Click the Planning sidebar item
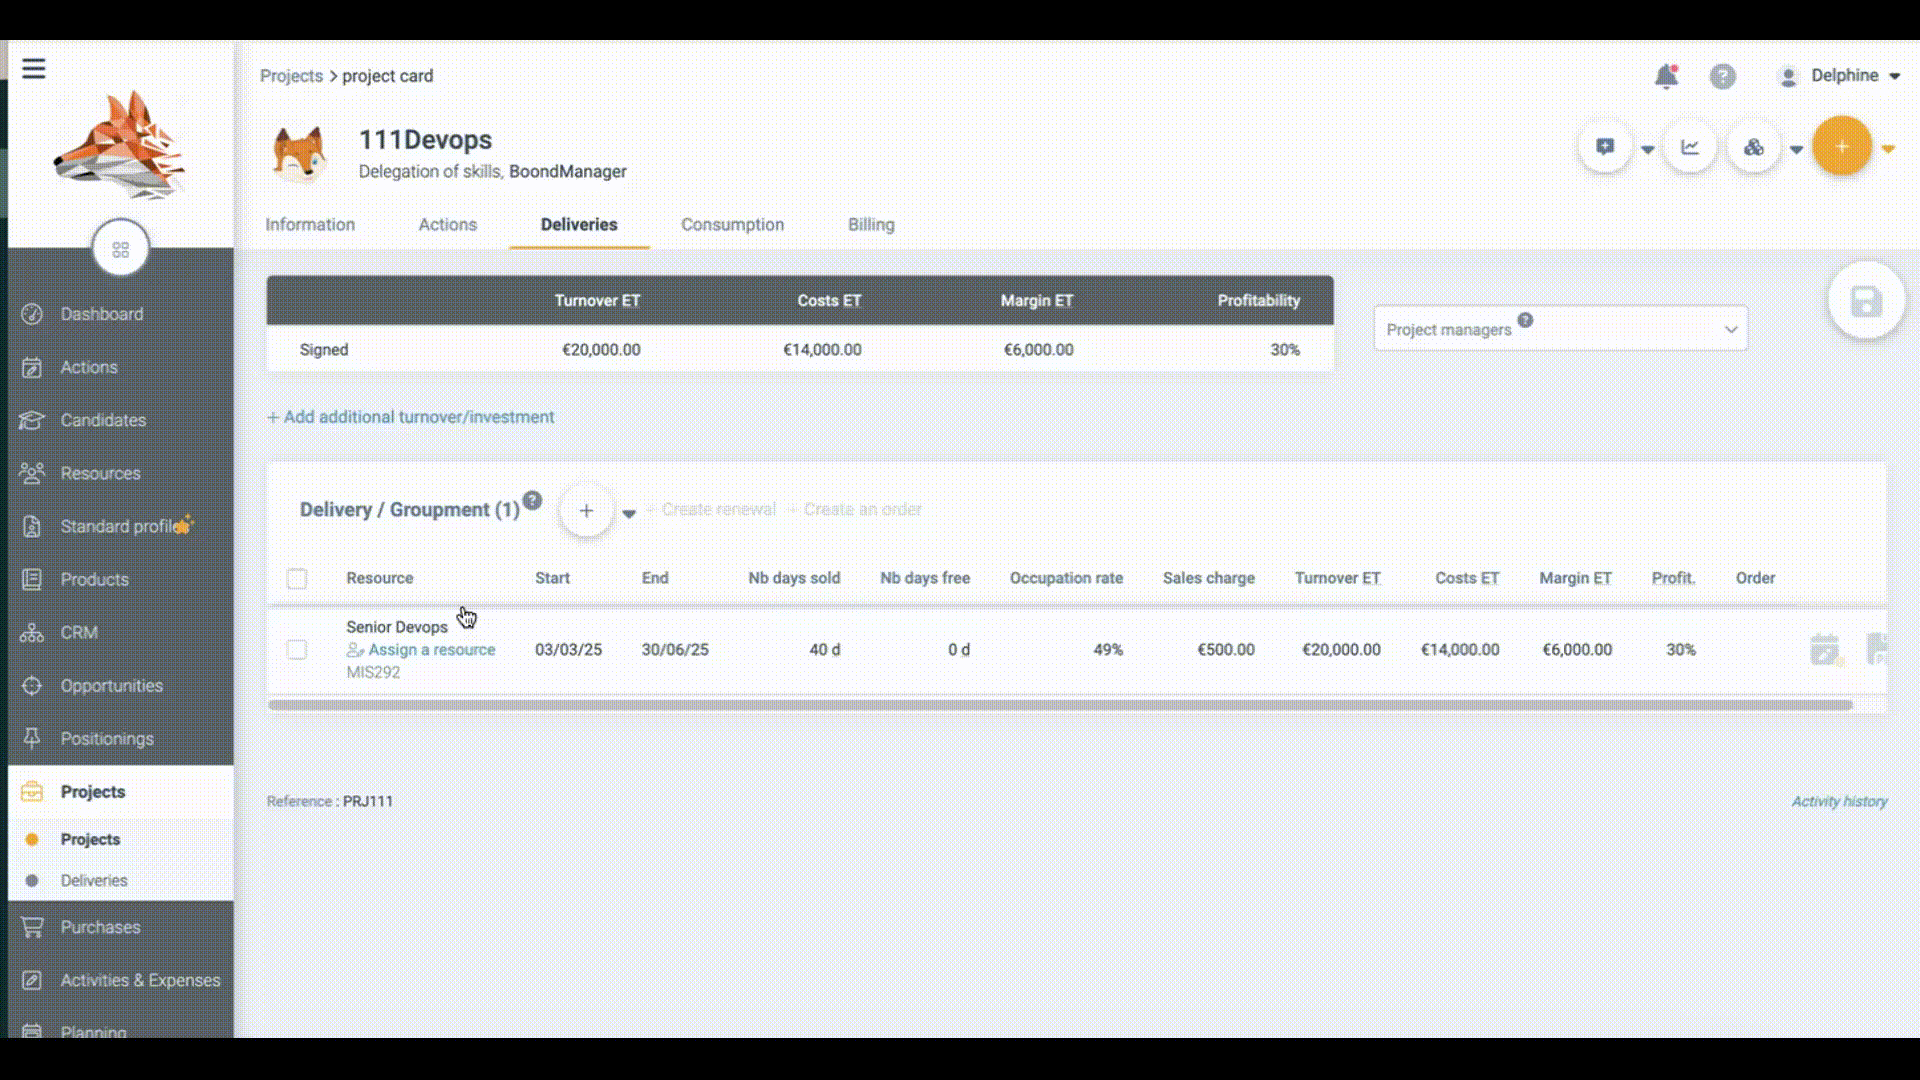 (93, 1031)
